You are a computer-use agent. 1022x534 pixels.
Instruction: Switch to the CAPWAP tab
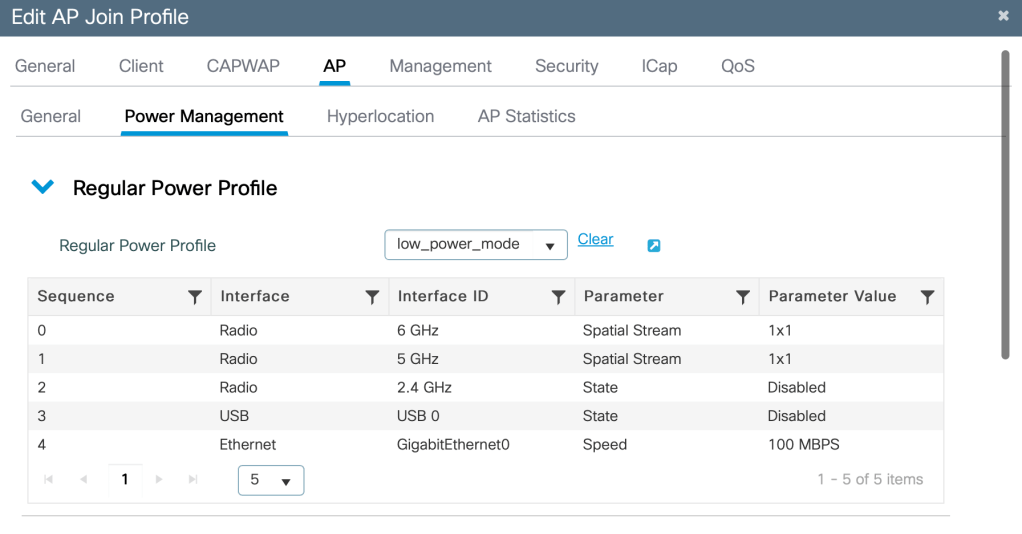243,66
